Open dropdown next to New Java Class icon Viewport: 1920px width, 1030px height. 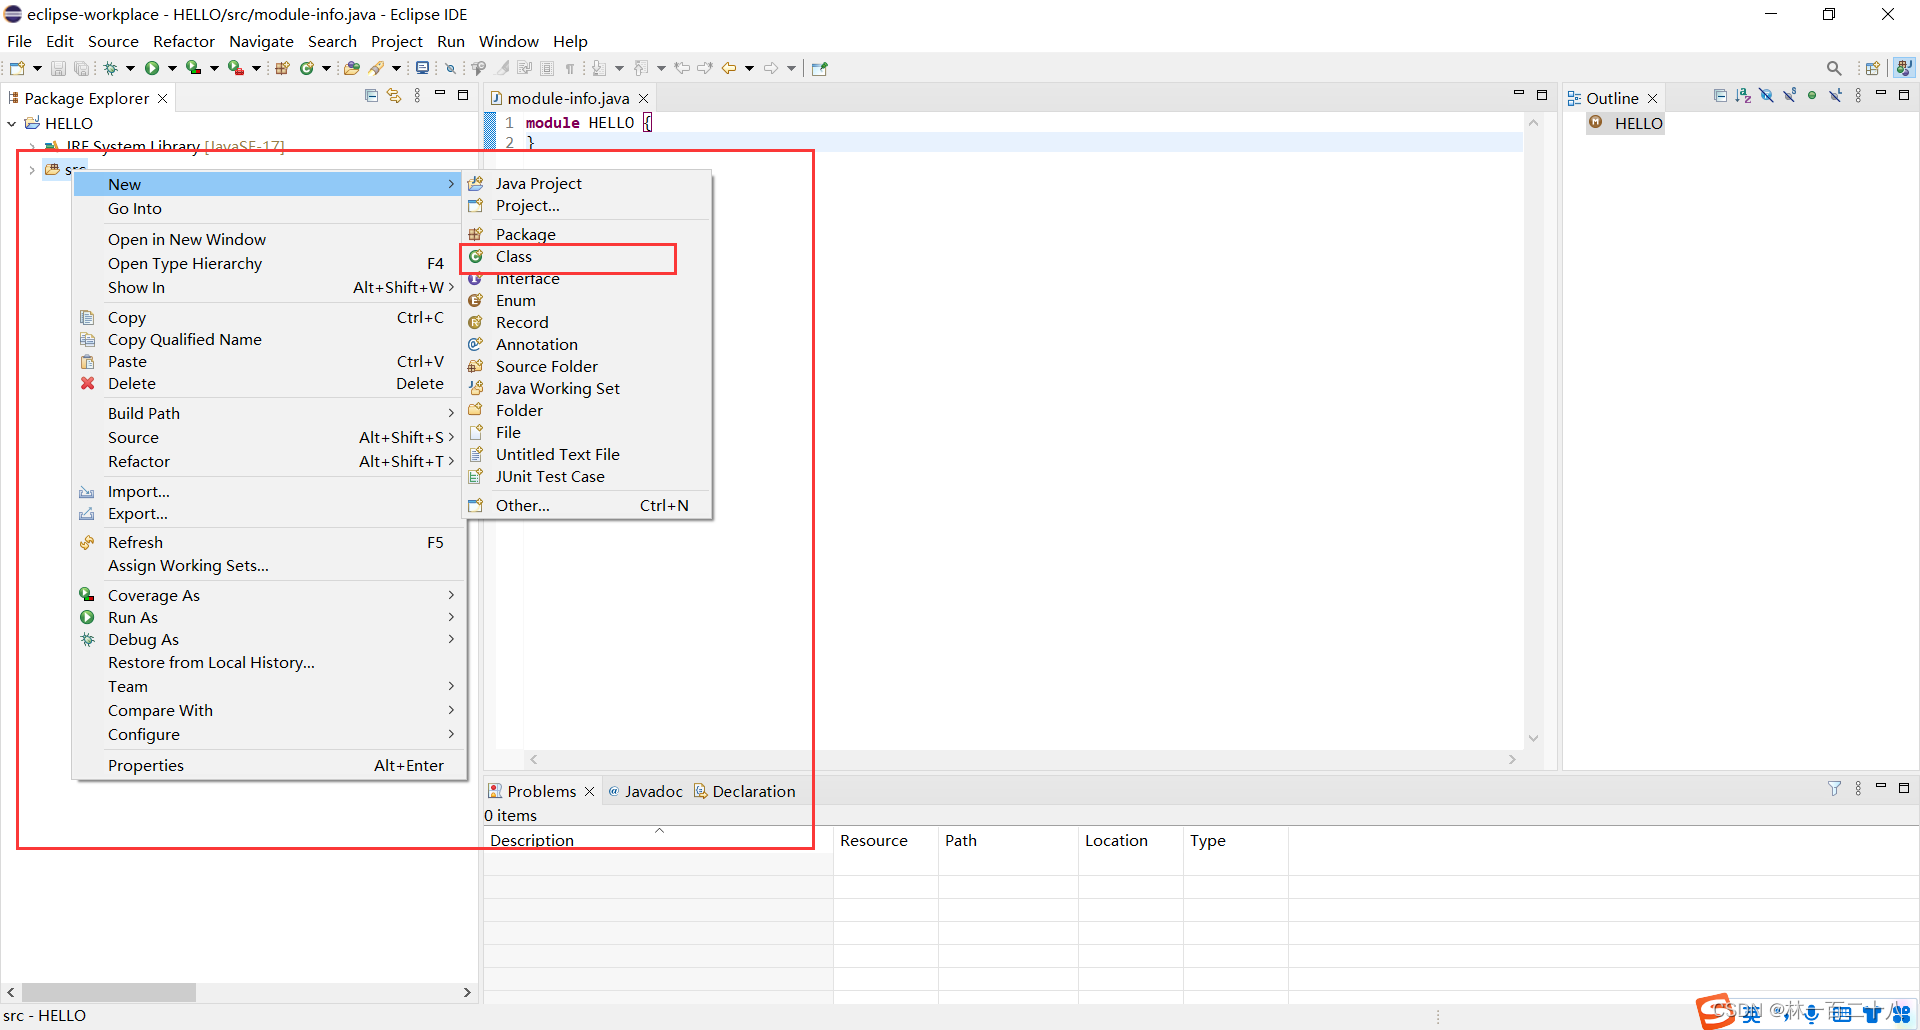(x=326, y=68)
